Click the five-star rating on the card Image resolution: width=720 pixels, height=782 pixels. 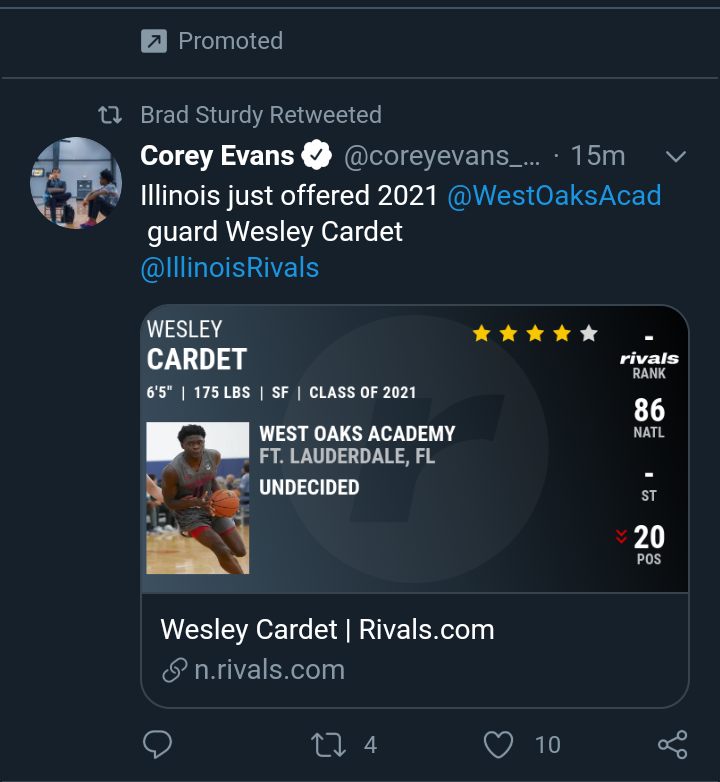click(535, 333)
